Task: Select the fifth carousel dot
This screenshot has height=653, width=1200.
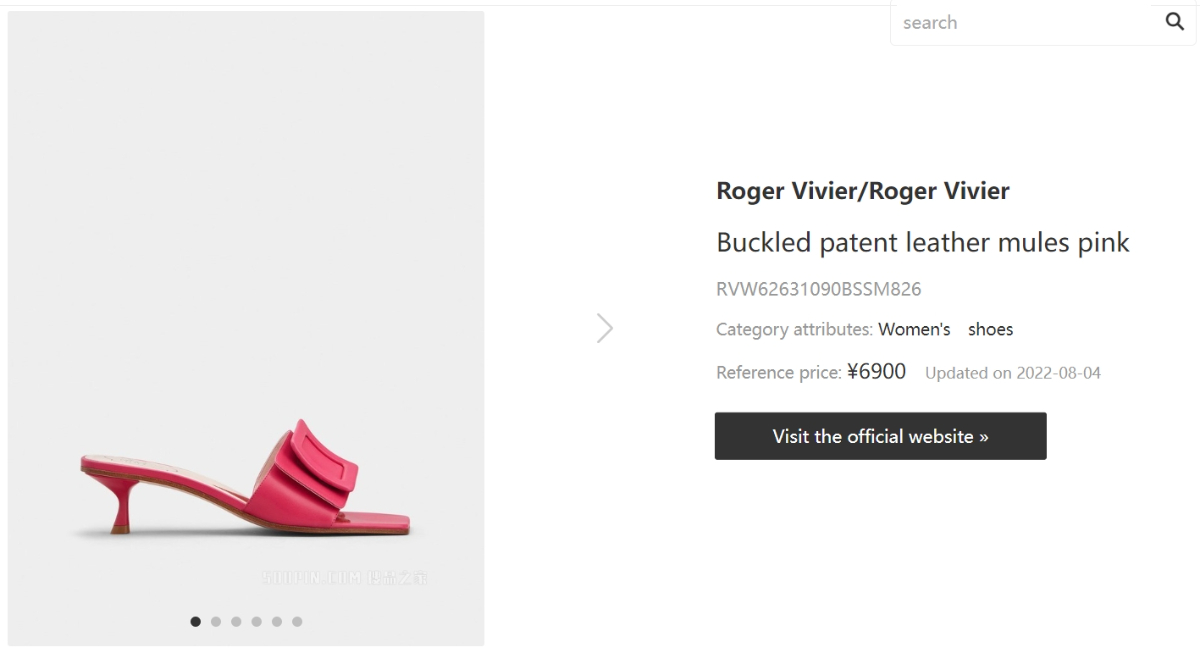Action: (x=277, y=622)
